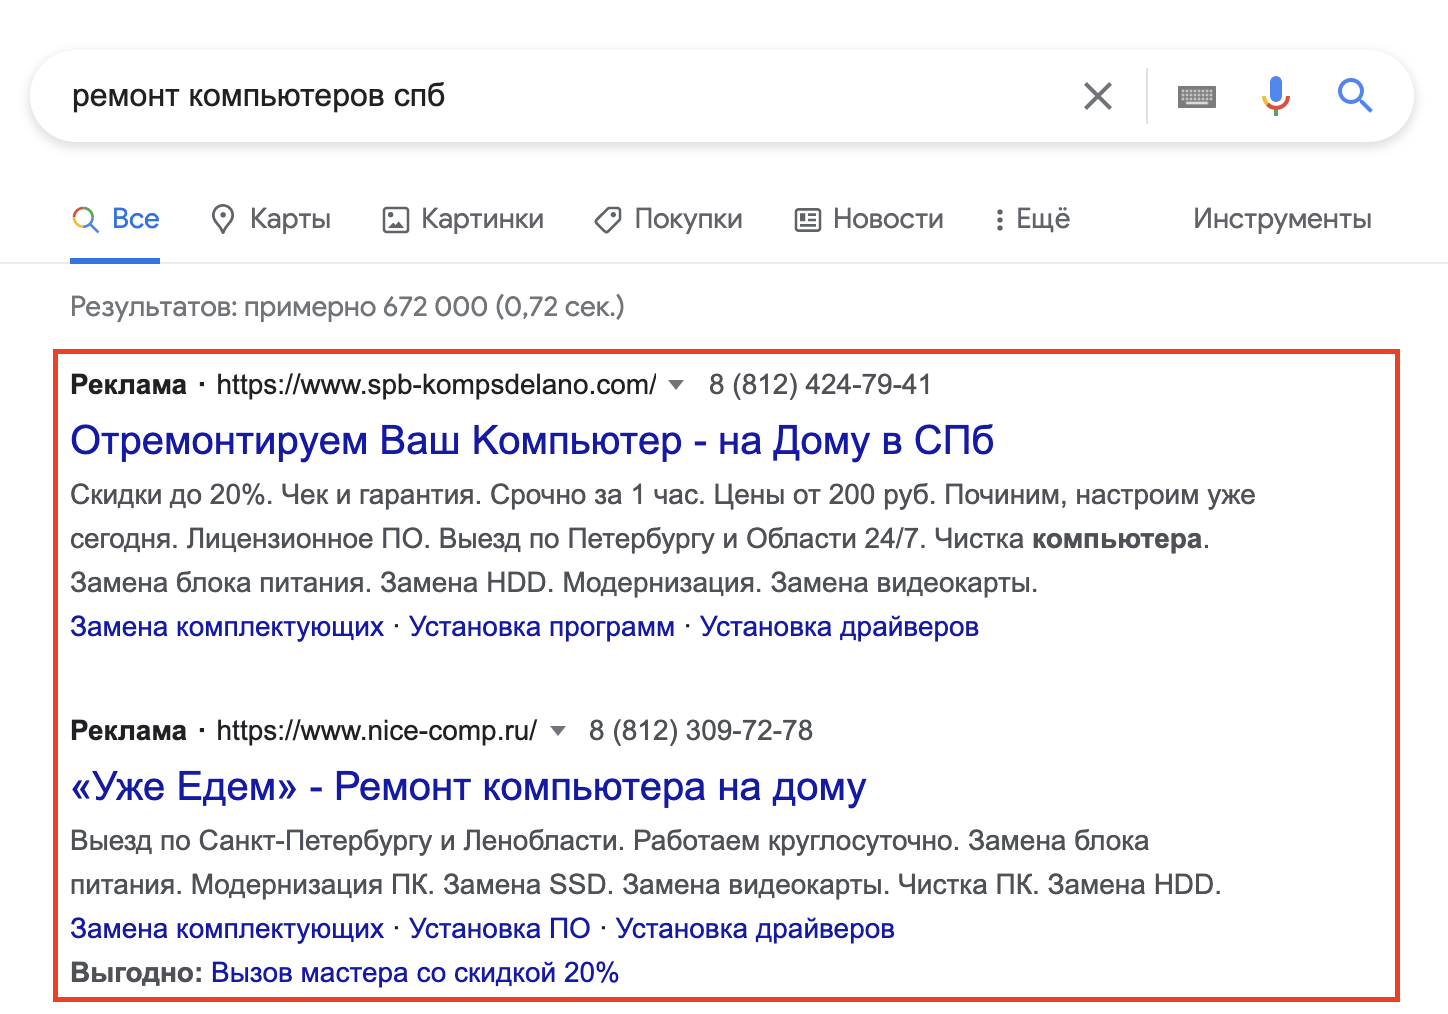The height and width of the screenshot is (1014, 1448).
Task: Open the Отремонтируем Ваш Компьютер ad title
Action: [532, 441]
